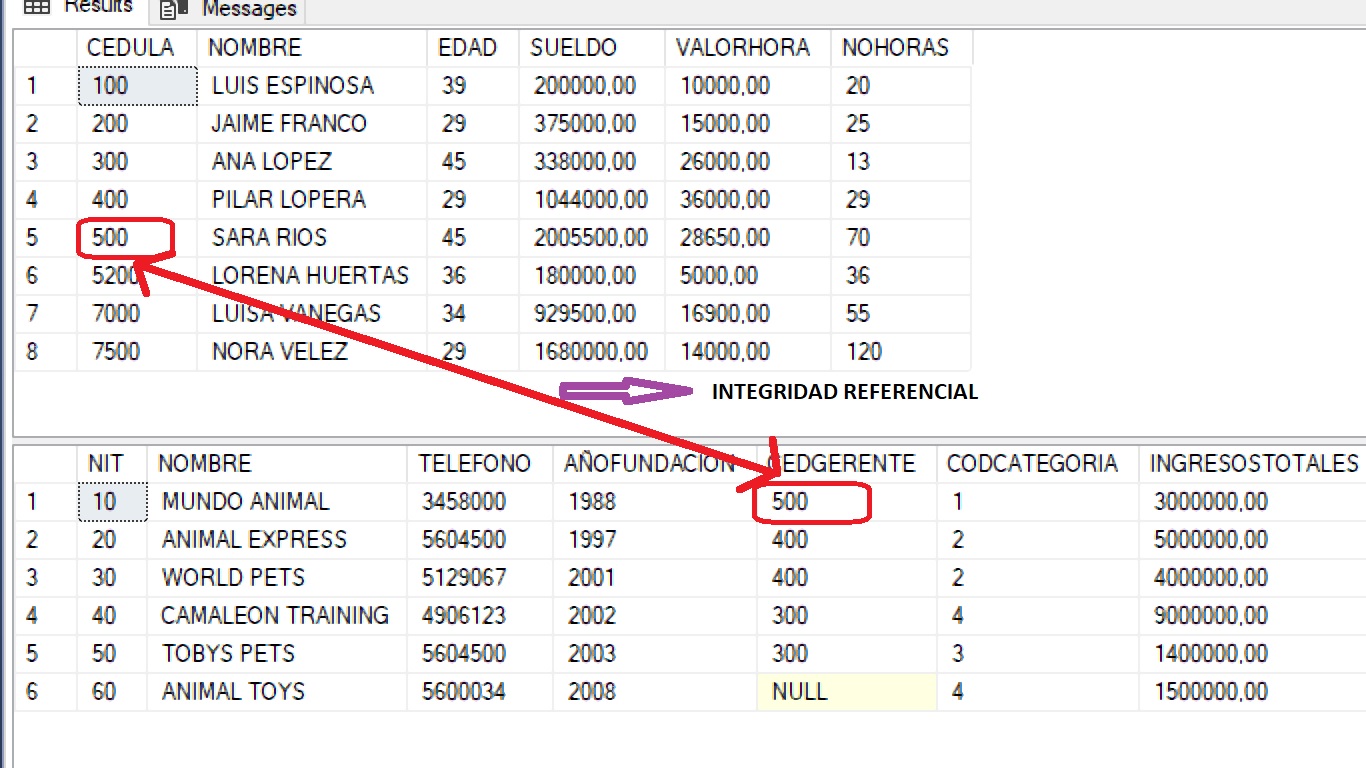1366x768 pixels.
Task: Select the valorhora 28650,00 cell
Action: tap(748, 238)
